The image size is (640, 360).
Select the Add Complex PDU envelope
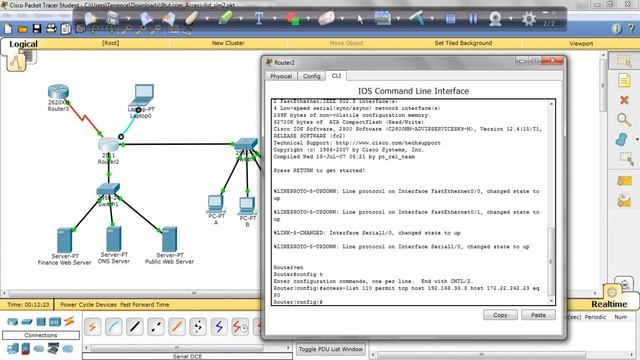tap(624, 200)
